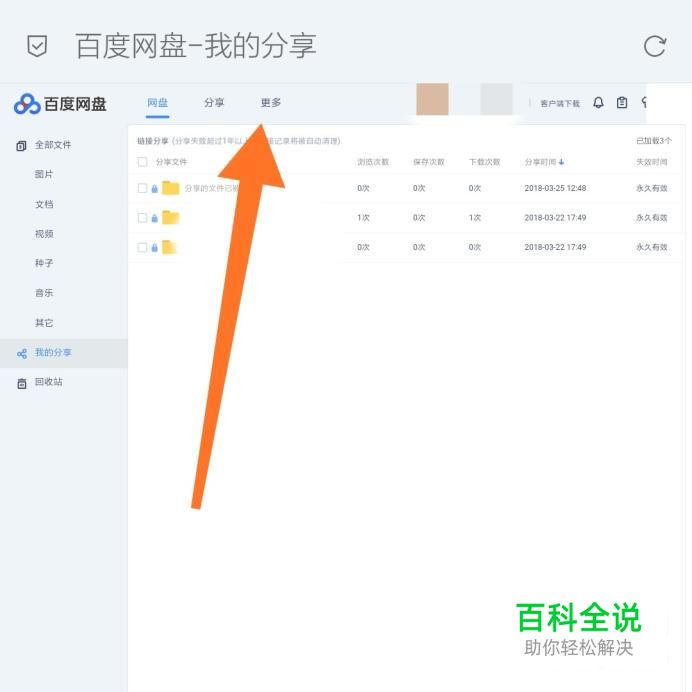Open 回收站 in sidebar
692x692 pixels.
click(49, 382)
